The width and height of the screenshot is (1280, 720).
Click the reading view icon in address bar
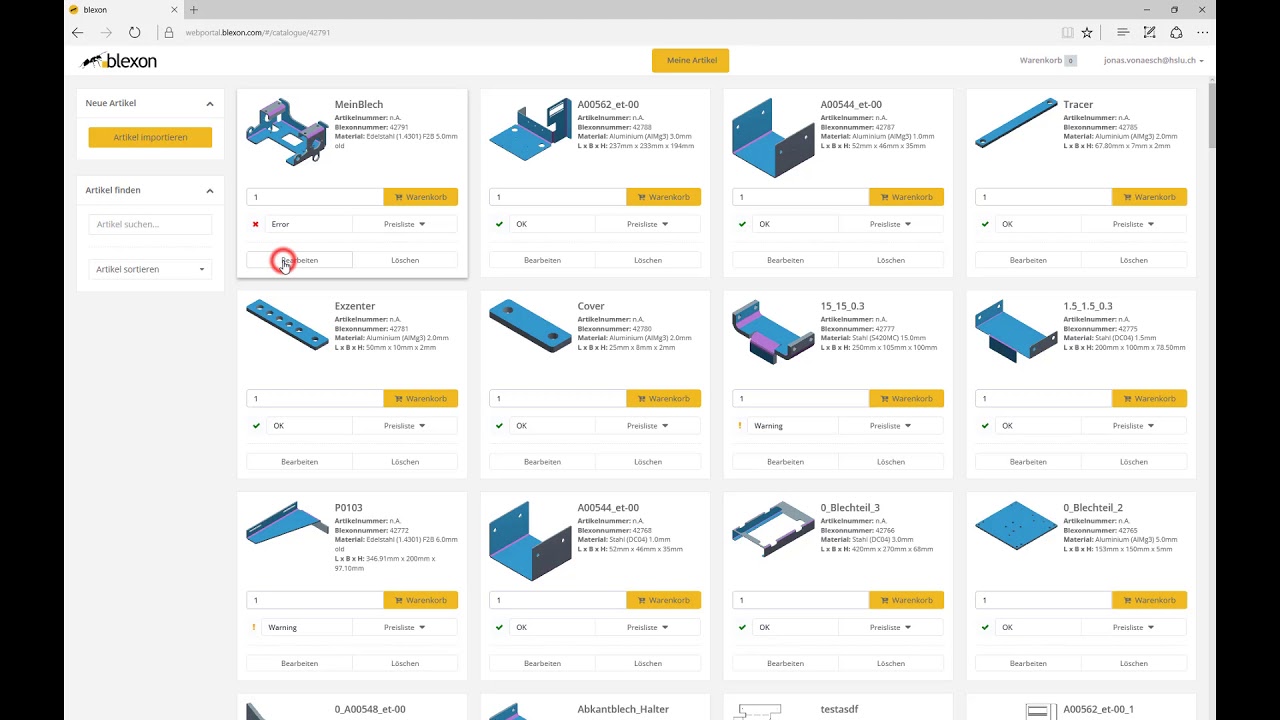(x=1067, y=32)
